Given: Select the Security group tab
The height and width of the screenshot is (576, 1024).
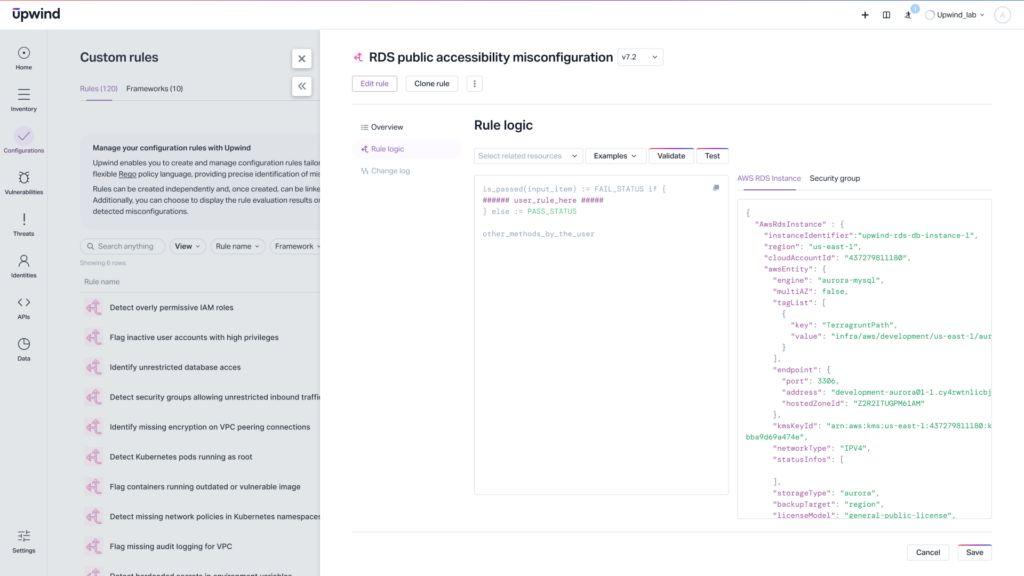Looking at the screenshot, I should pos(835,178).
